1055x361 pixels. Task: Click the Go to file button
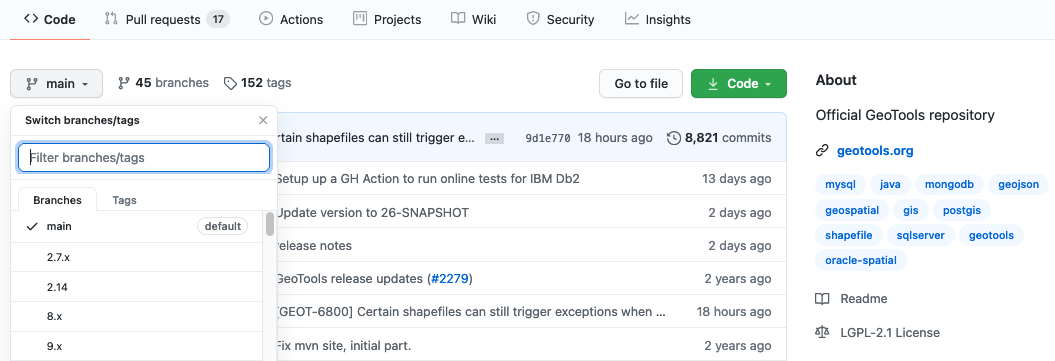coord(641,84)
